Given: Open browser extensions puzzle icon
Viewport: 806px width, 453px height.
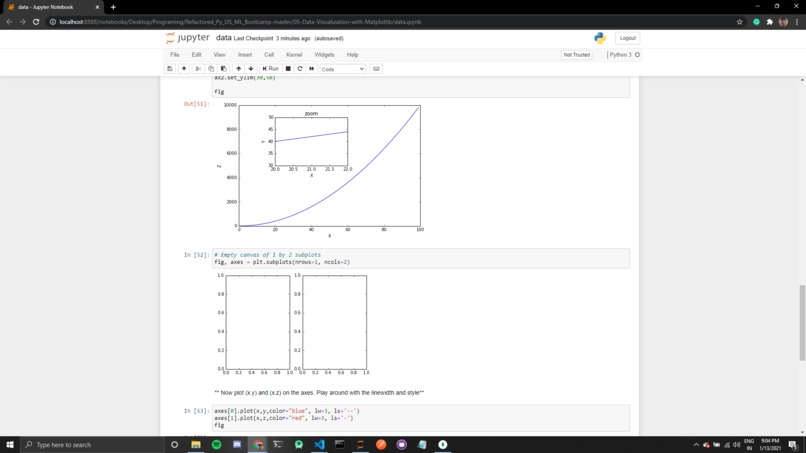Looking at the screenshot, I should tap(770, 22).
